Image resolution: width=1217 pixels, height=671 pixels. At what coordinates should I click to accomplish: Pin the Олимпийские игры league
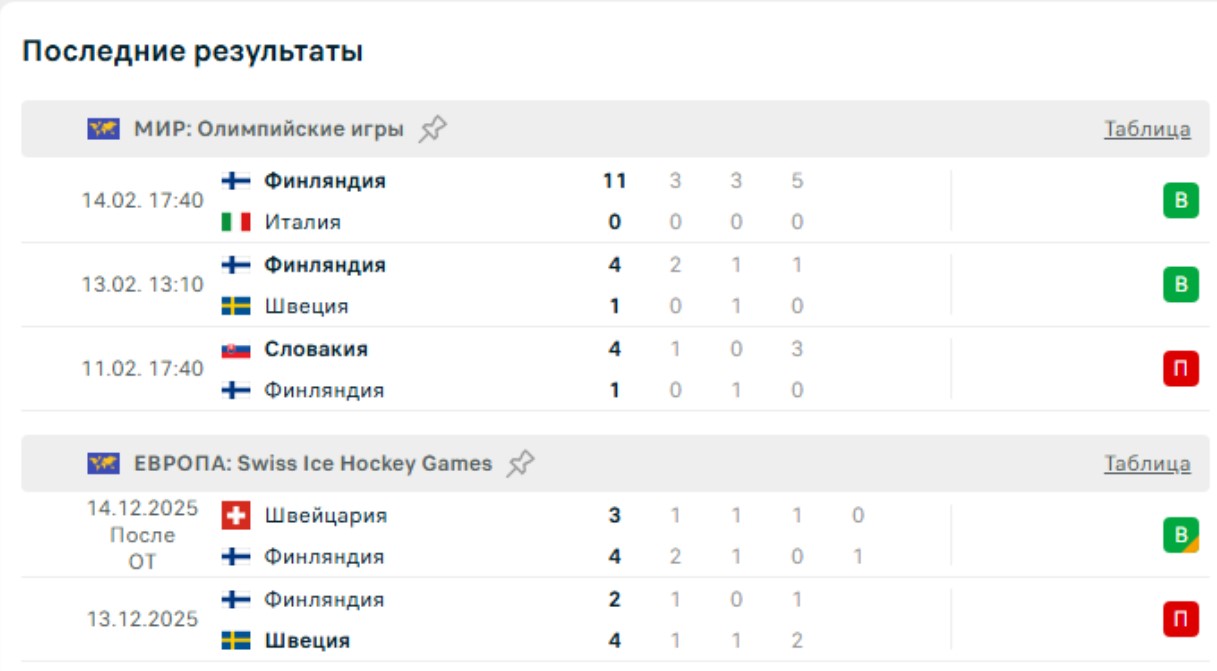click(x=433, y=129)
